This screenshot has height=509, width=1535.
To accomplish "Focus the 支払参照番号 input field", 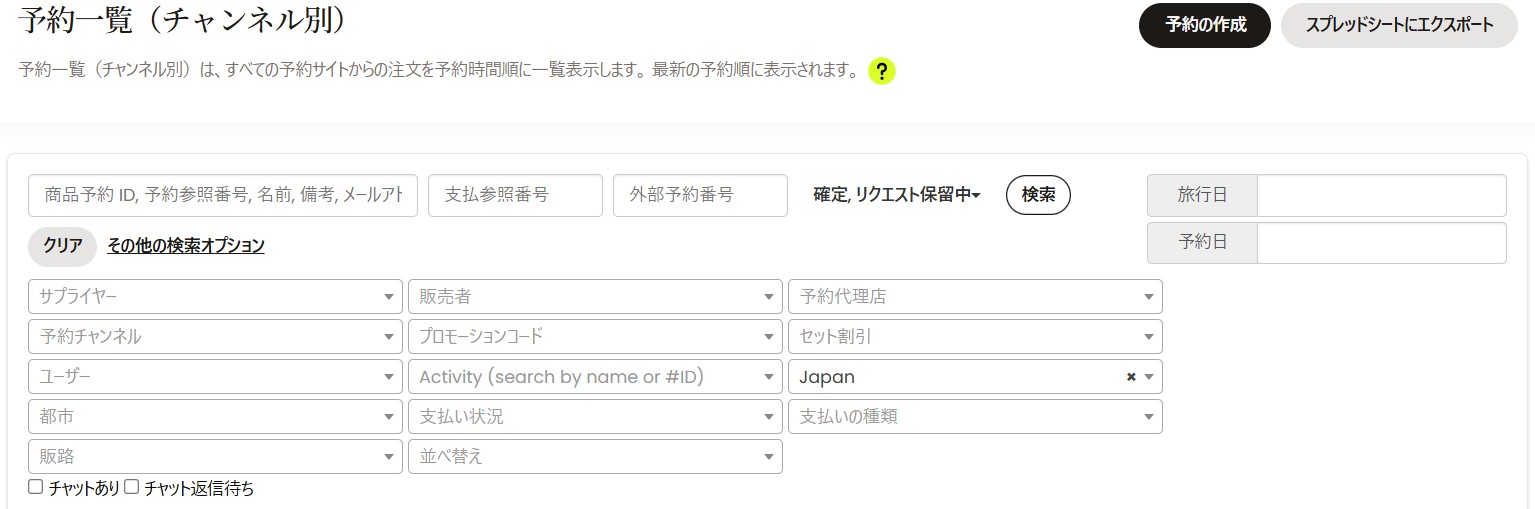I will (515, 195).
